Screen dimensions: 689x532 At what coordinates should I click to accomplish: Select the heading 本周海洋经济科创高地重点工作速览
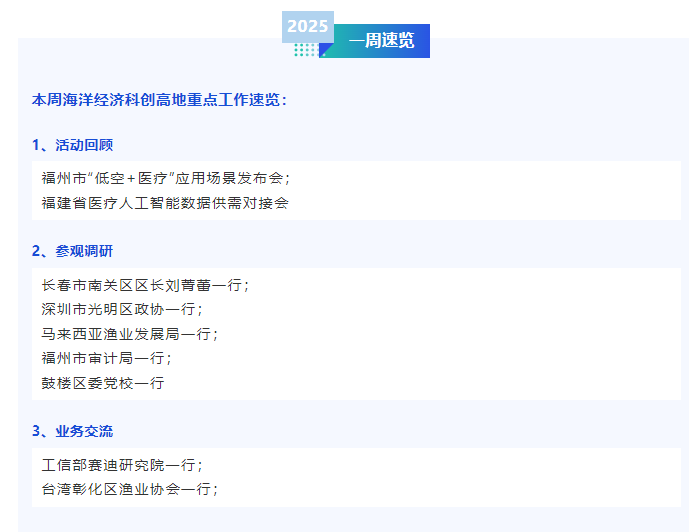coord(159,100)
